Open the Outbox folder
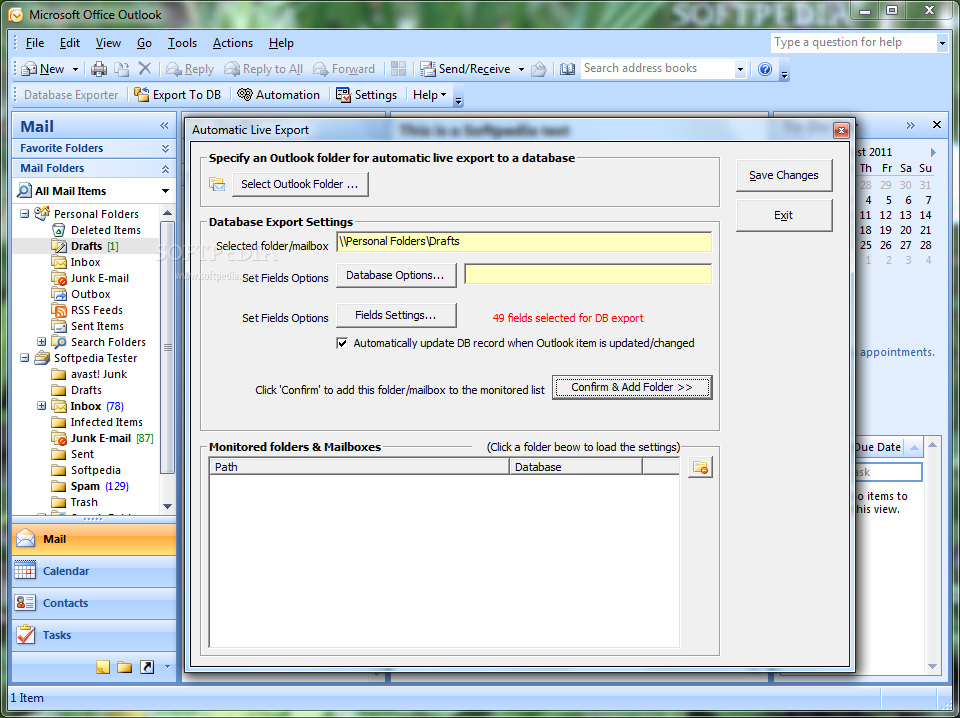 click(91, 294)
